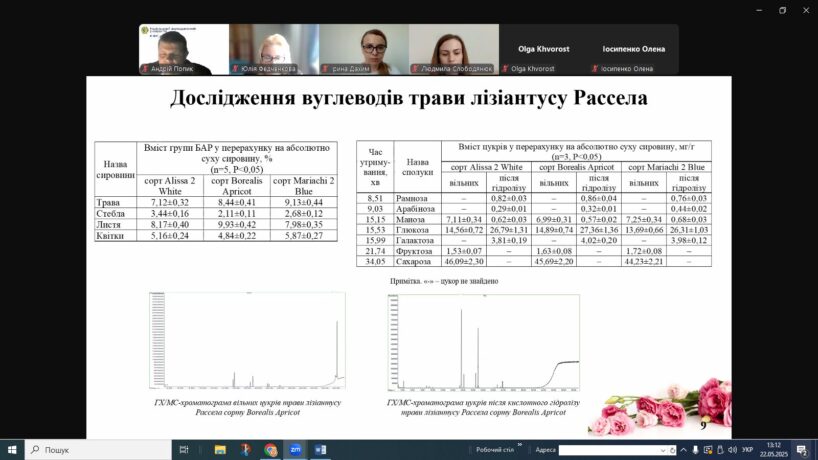Open the clock showing 13:12 date
818x460 pixels.
coord(773,450)
